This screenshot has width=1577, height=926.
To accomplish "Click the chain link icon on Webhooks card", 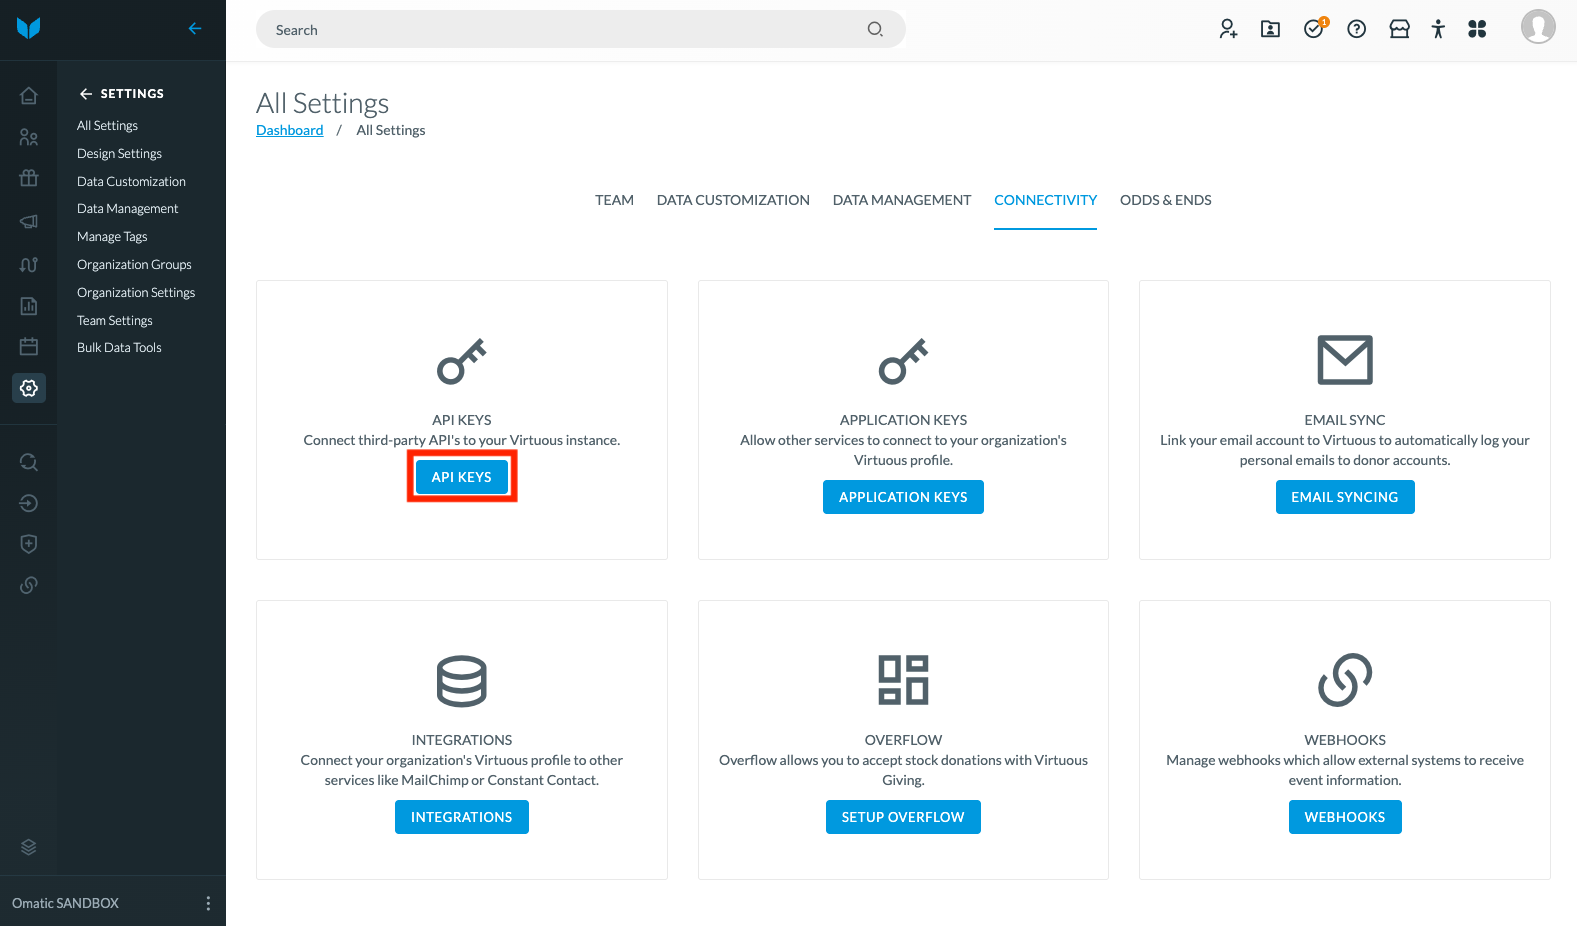I will click(1345, 680).
